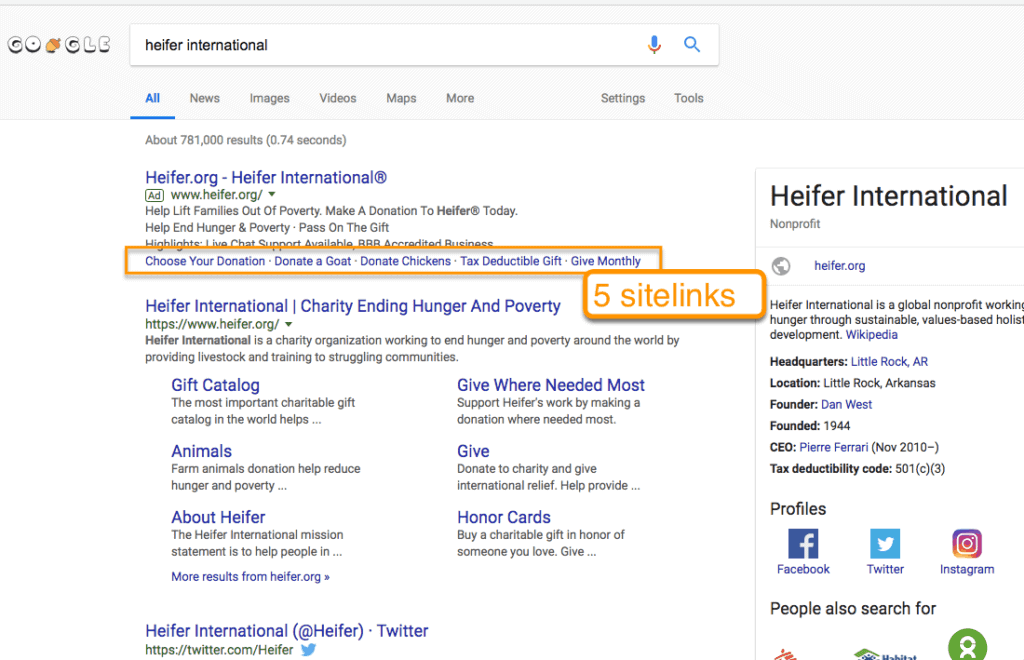The image size is (1024, 660).
Task: Click the Location: Little Rock, Arkansas text
Action: (x=852, y=383)
